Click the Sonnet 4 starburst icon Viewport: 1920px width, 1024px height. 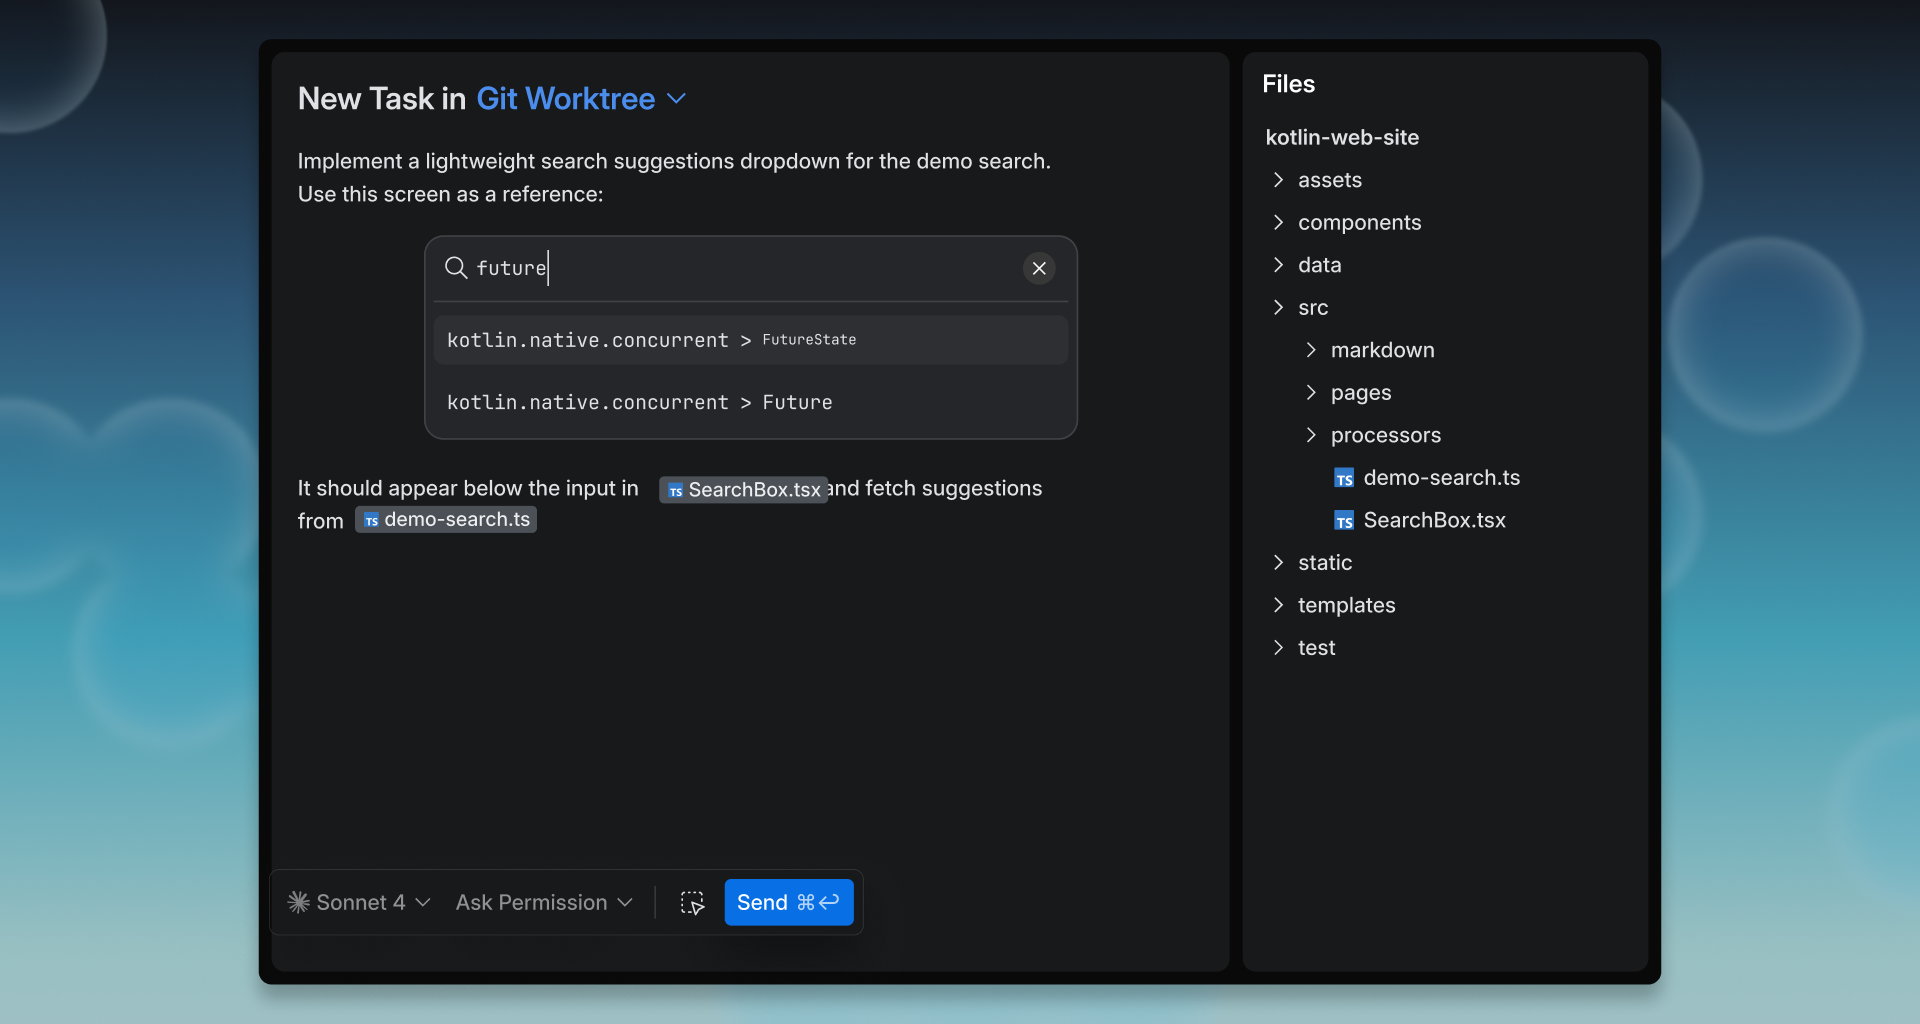298,903
